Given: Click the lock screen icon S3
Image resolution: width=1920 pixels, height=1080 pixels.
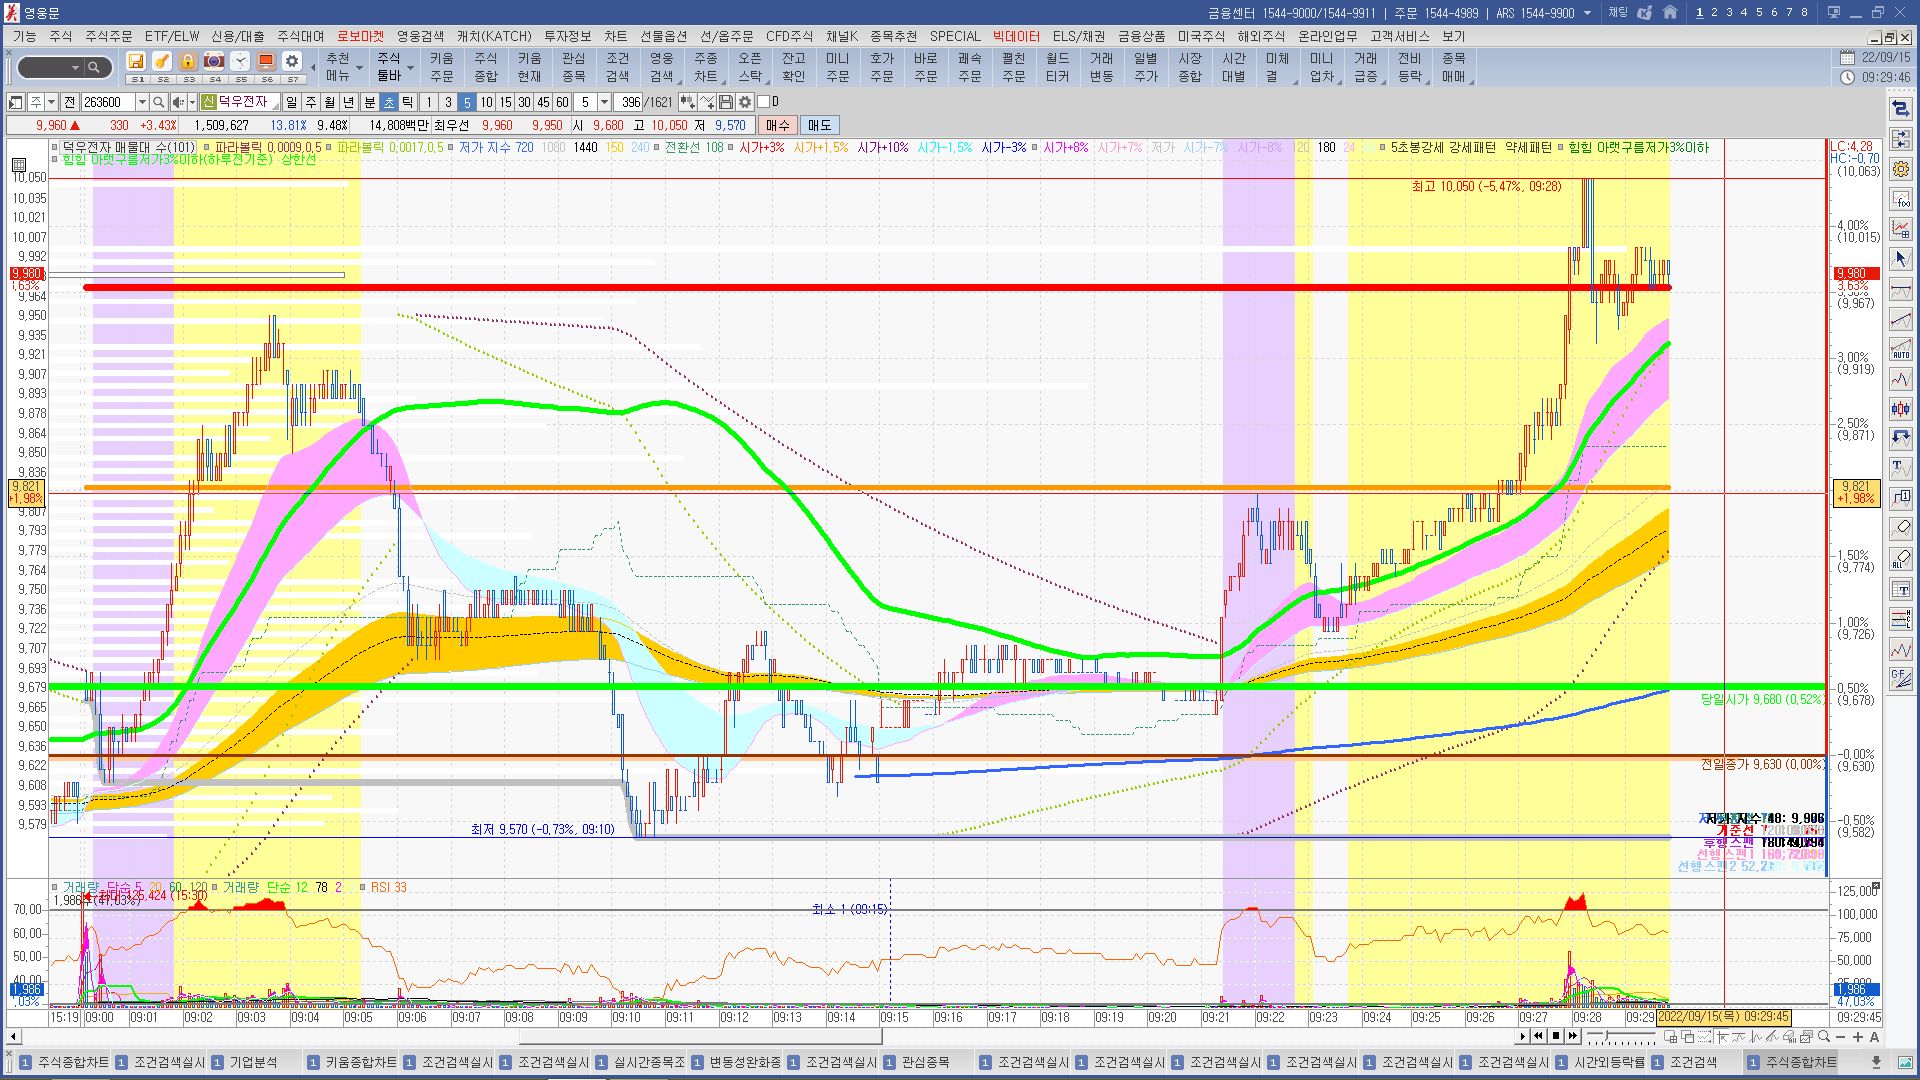Looking at the screenshot, I should click(x=188, y=62).
